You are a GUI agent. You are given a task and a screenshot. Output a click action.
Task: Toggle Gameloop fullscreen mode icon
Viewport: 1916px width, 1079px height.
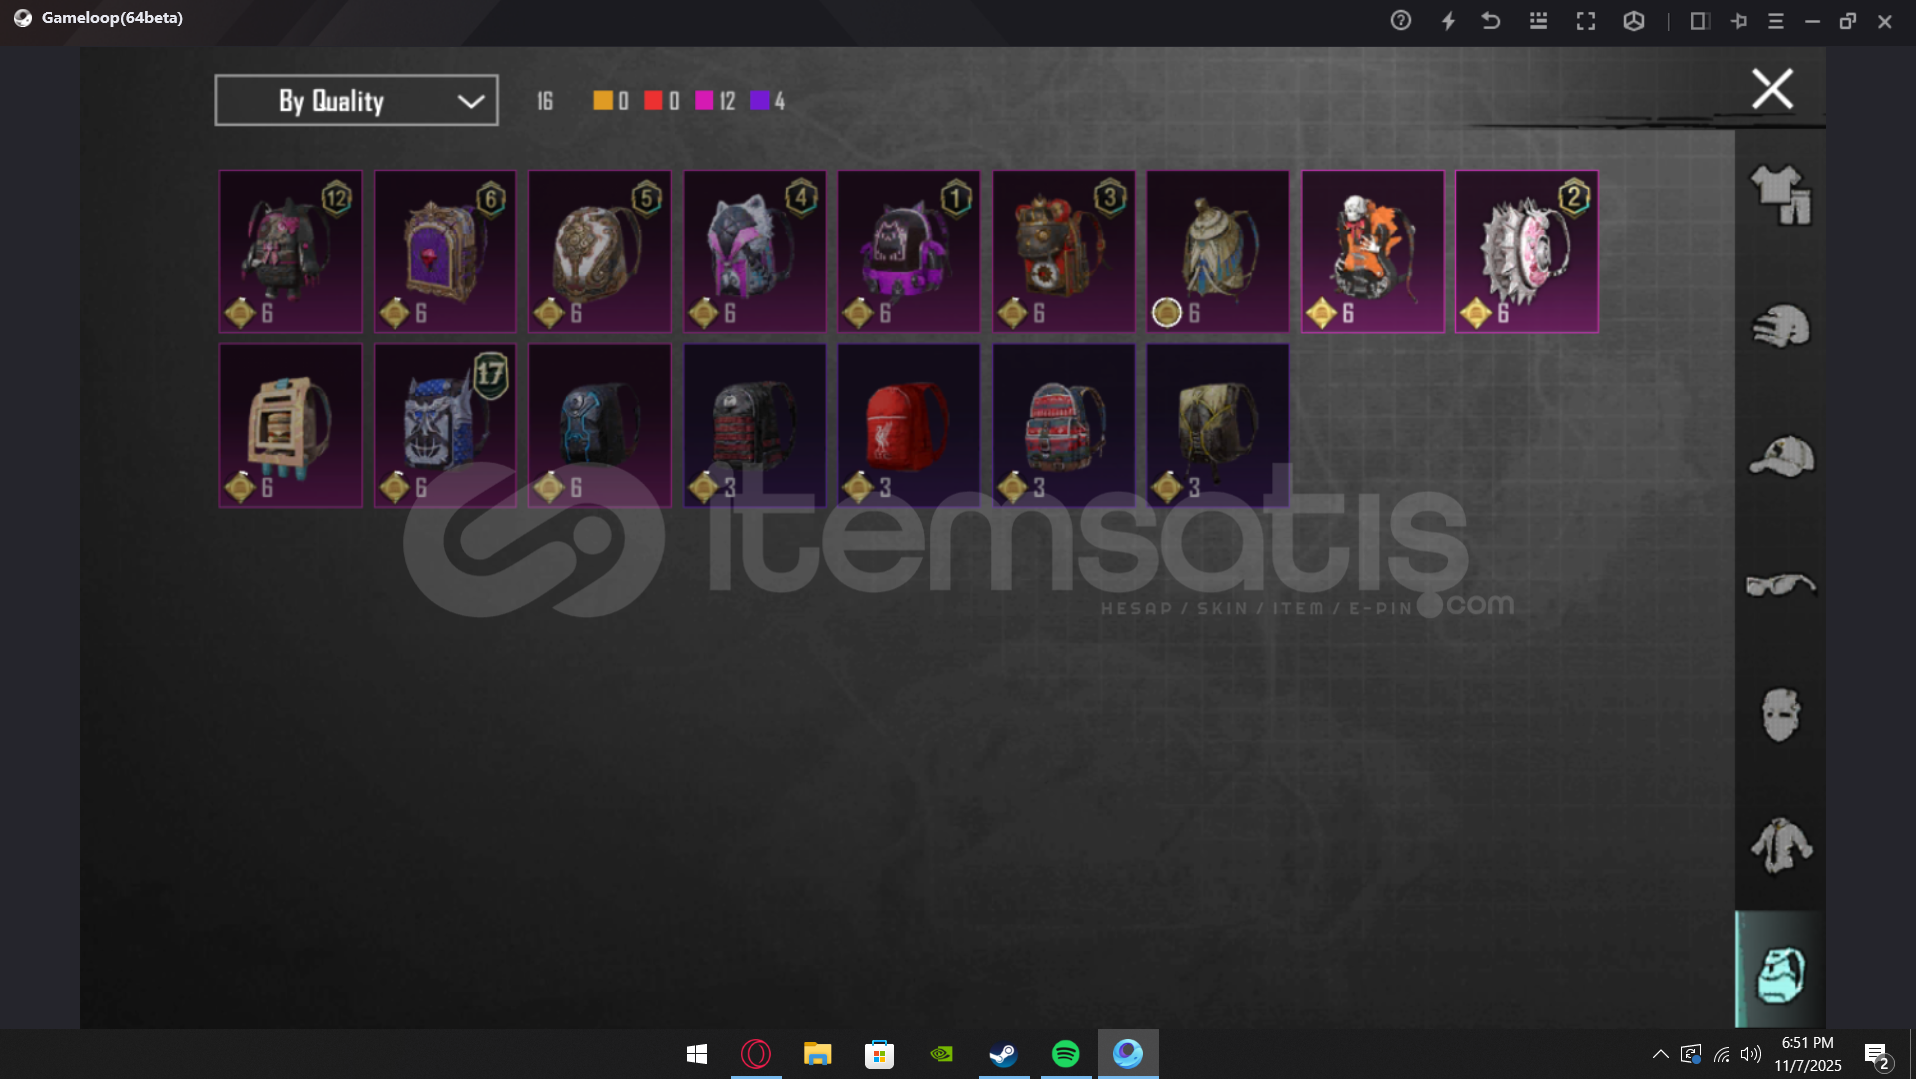(x=1586, y=21)
